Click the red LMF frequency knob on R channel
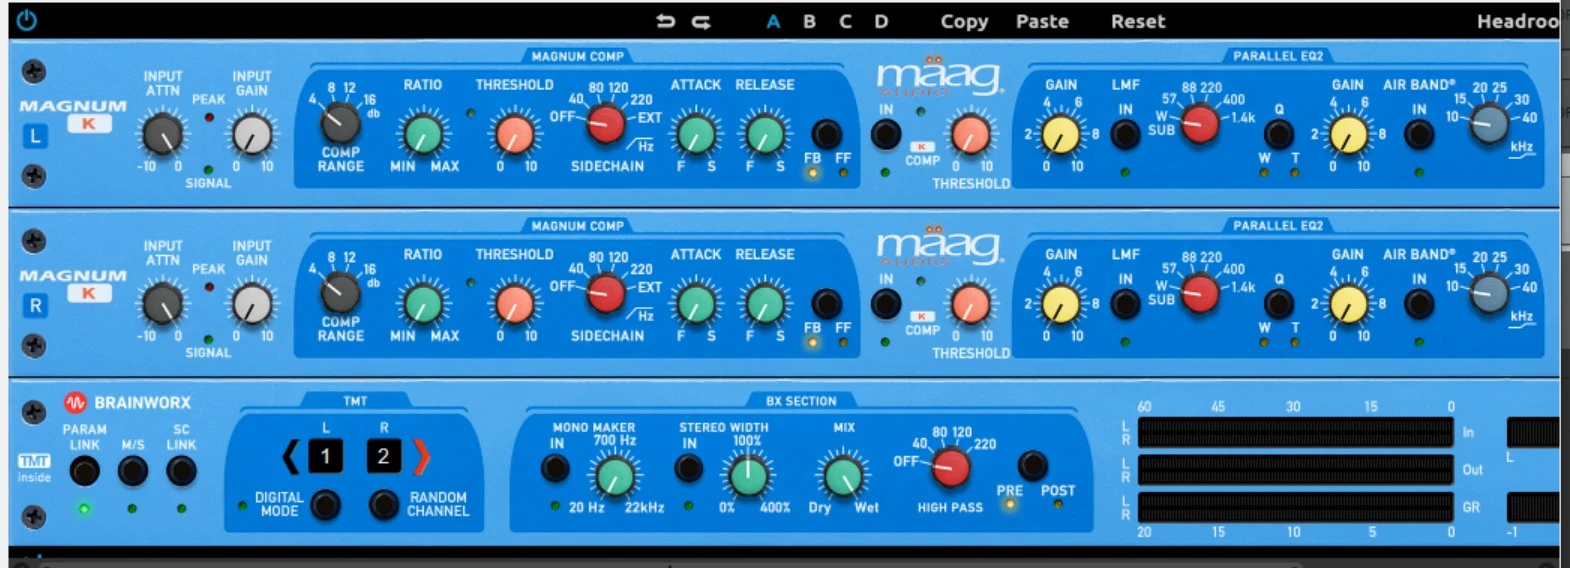This screenshot has width=1570, height=568. (x=1200, y=294)
